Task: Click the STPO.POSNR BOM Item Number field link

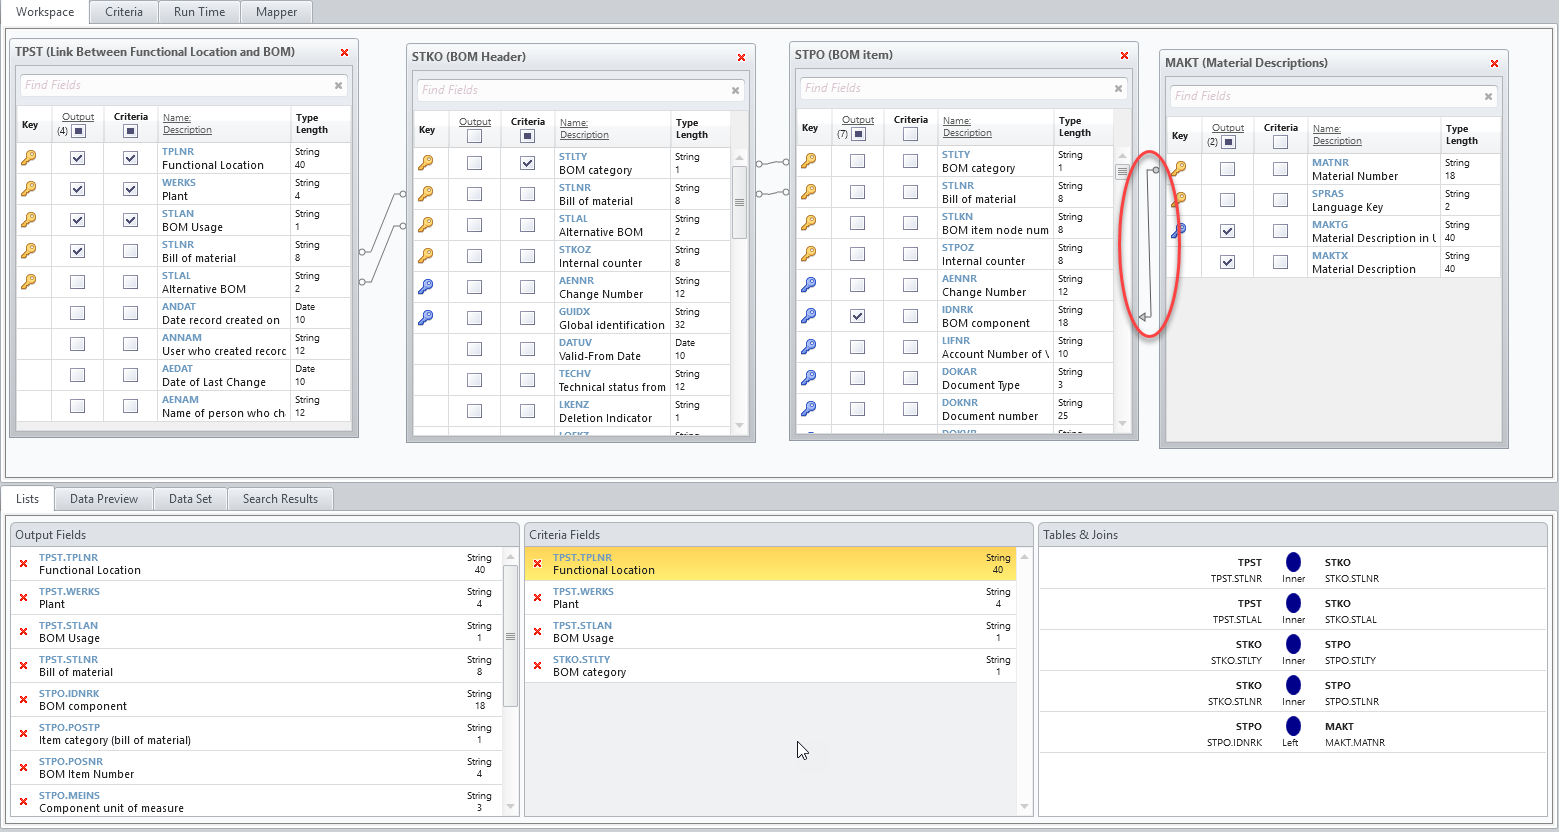Action: pyautogui.click(x=69, y=760)
